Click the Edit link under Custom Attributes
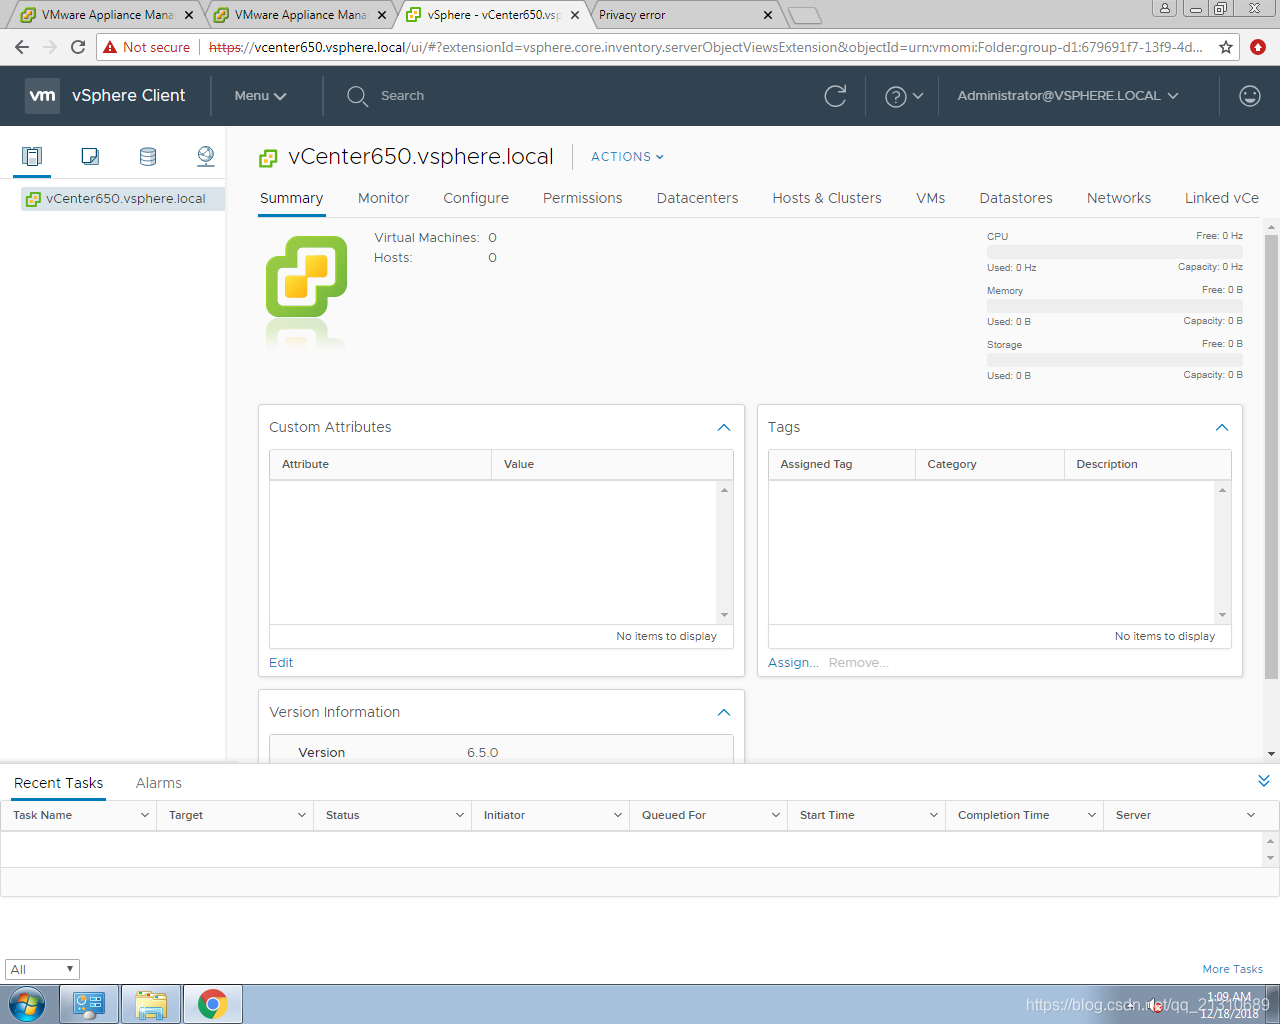1280x1024 pixels. coord(281,663)
